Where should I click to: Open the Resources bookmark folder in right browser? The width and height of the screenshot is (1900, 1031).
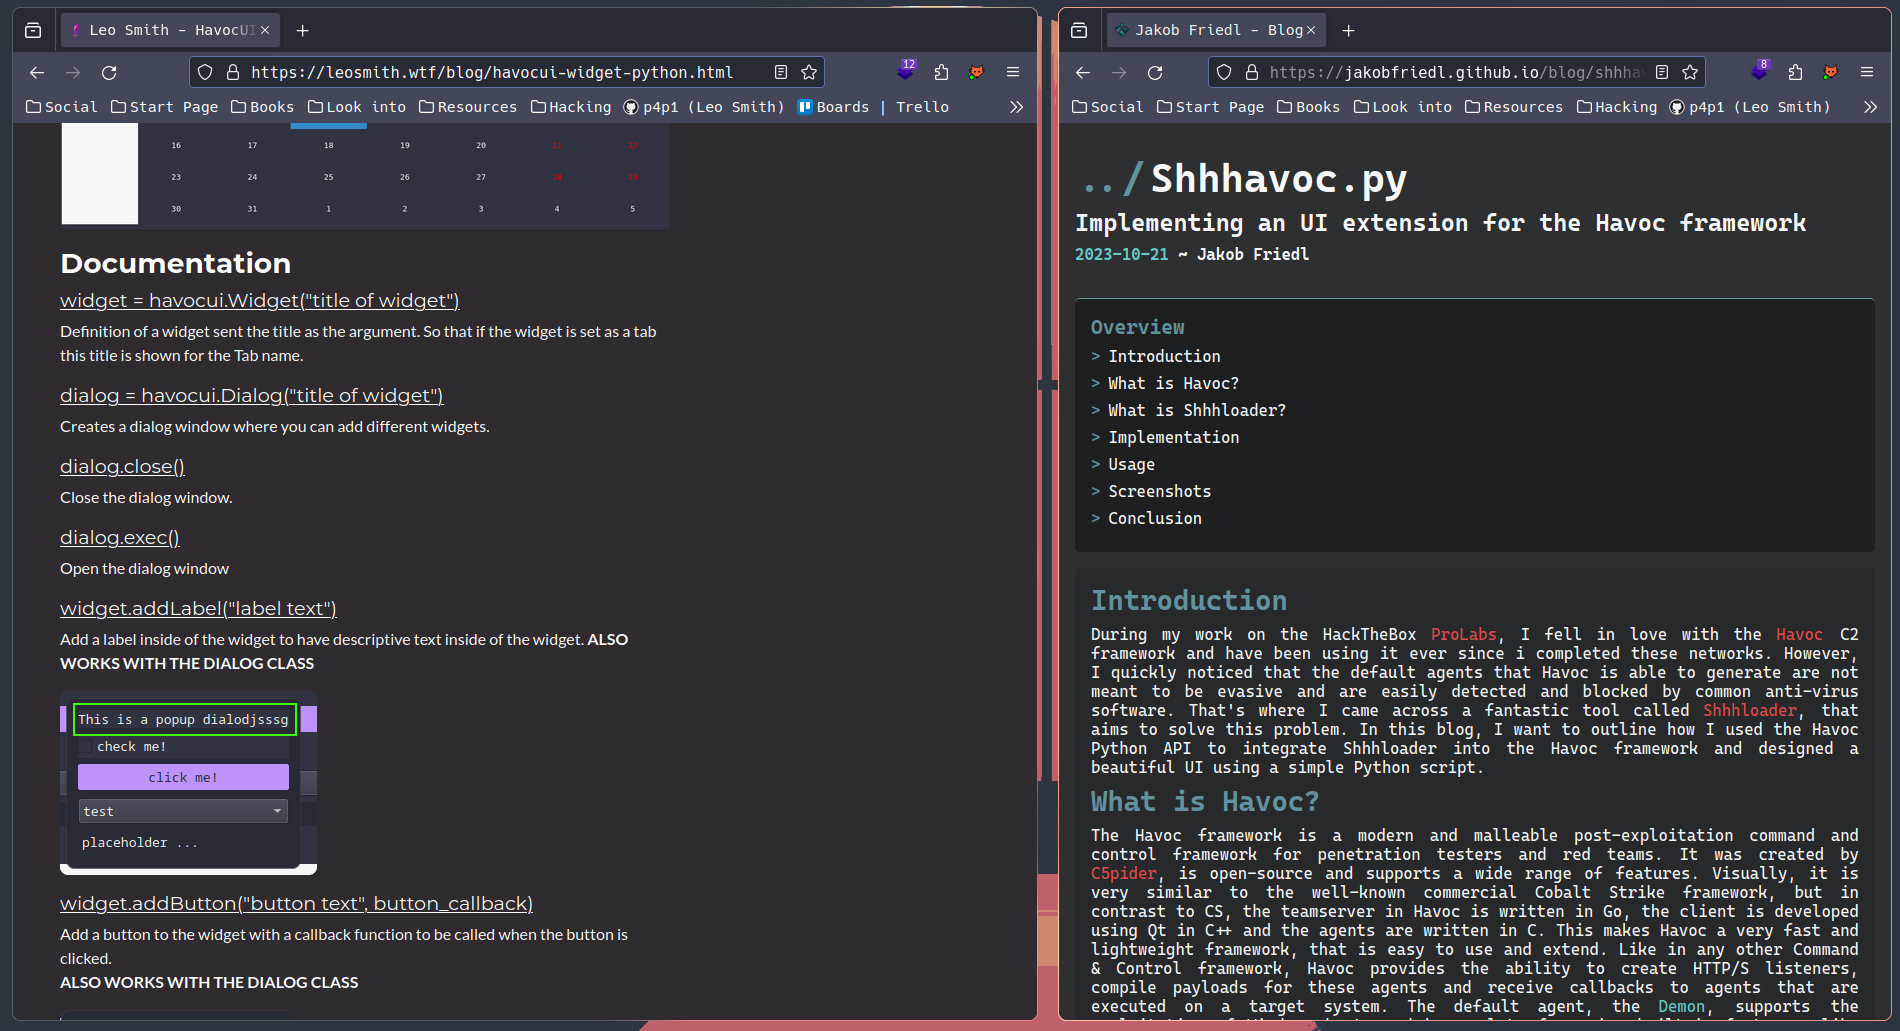pos(1513,107)
